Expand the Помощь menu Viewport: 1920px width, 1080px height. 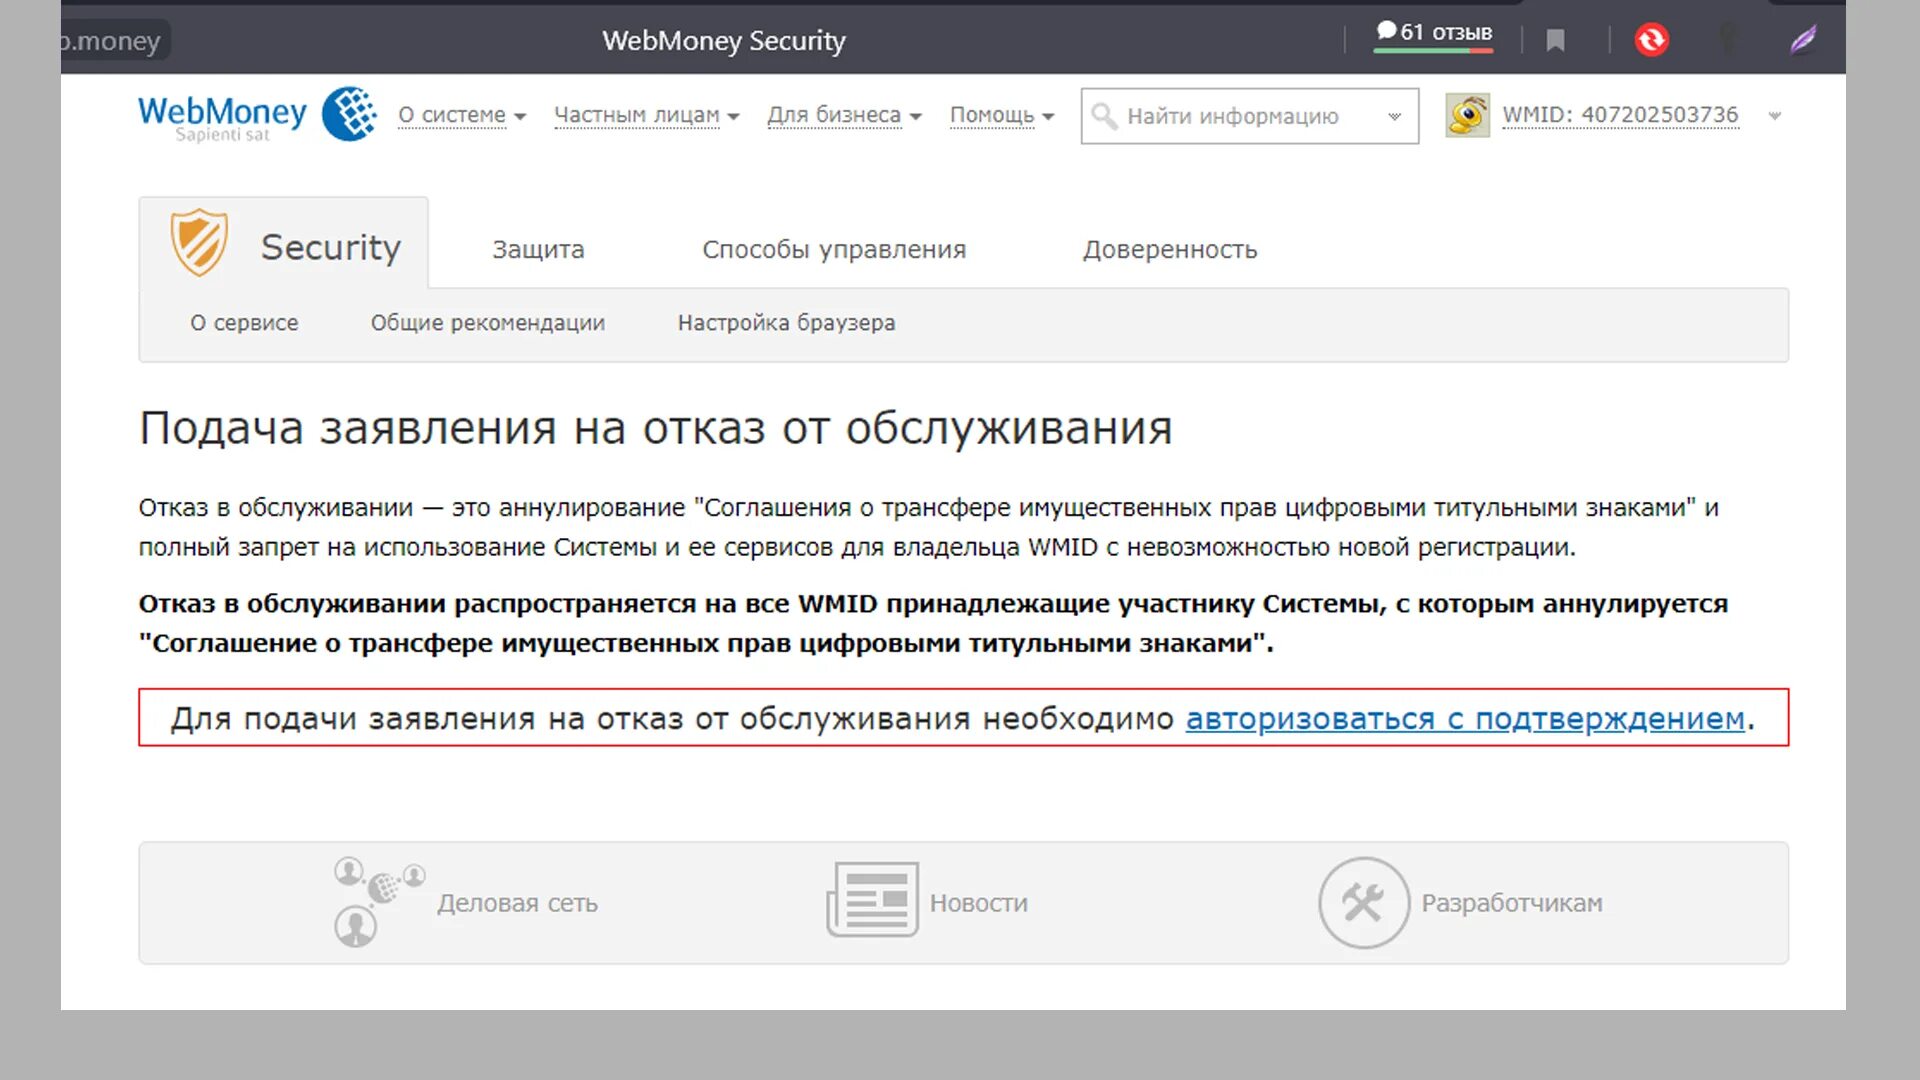point(1002,116)
